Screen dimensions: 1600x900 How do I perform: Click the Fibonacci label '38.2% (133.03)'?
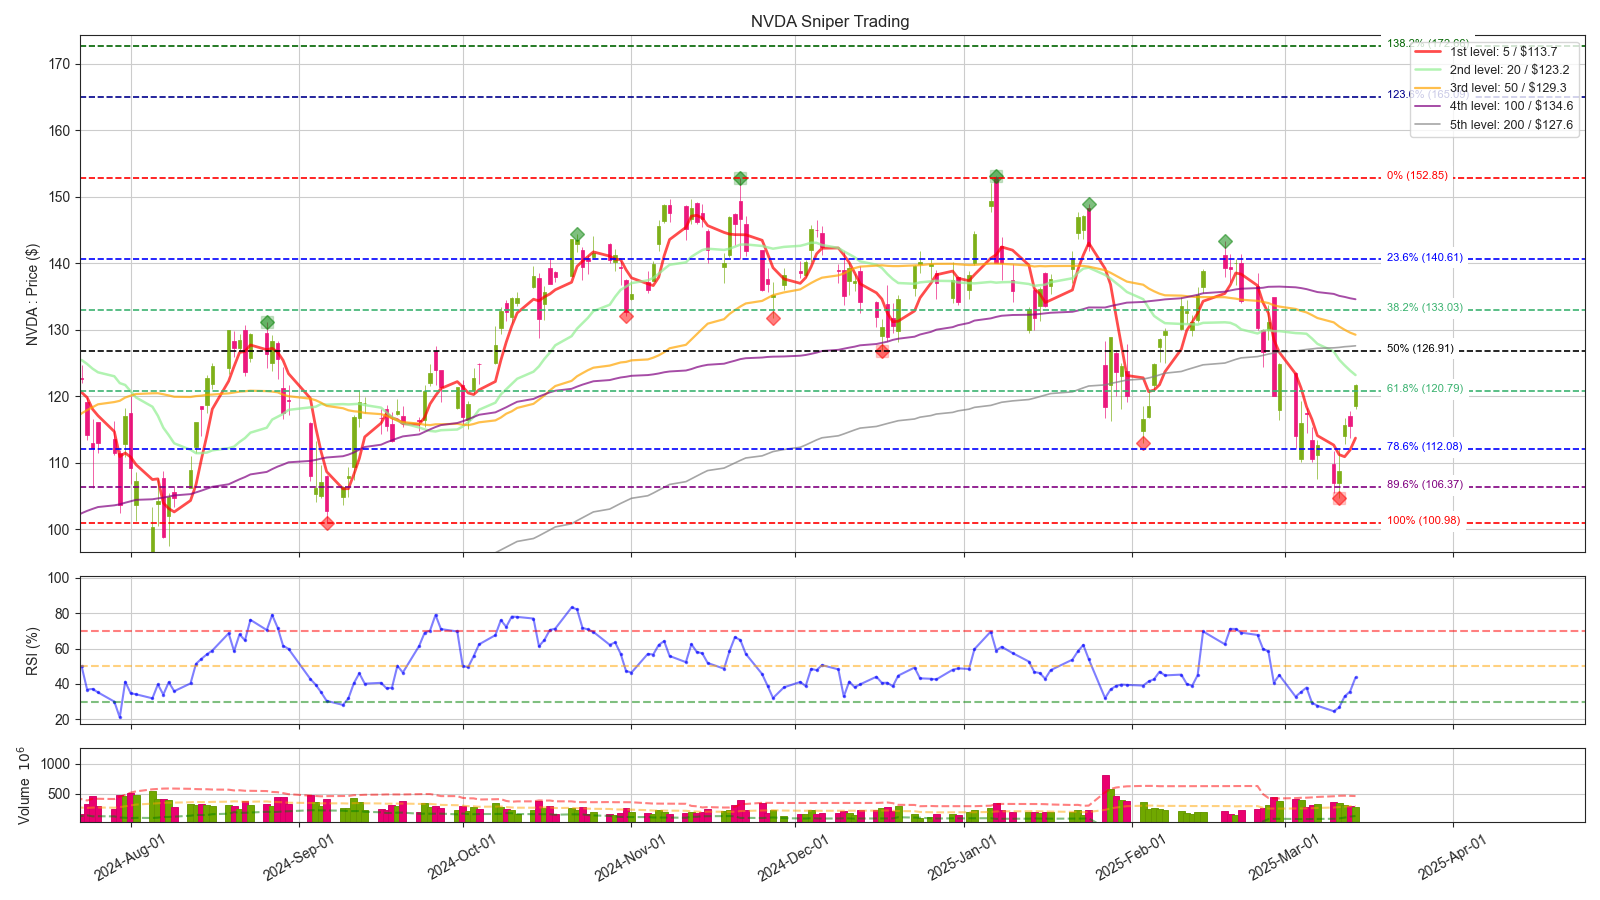(x=1425, y=308)
